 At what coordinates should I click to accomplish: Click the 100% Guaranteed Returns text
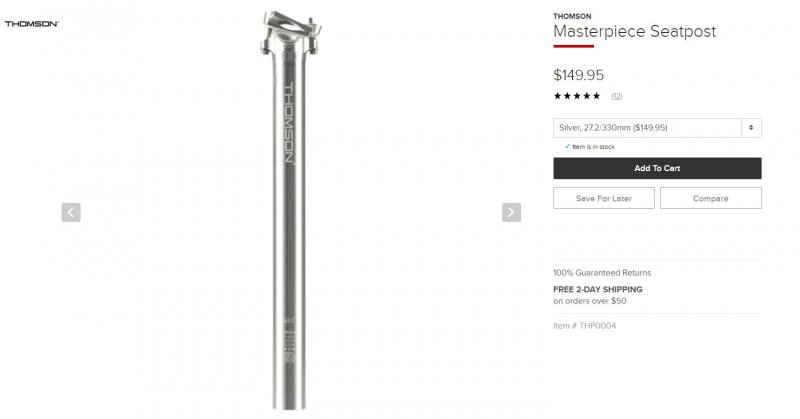coord(602,273)
